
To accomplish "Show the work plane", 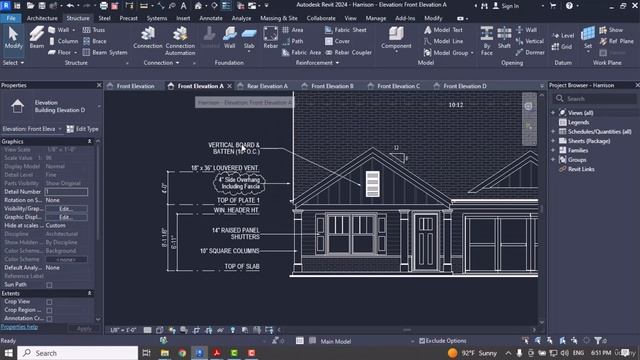I will 611,30.
